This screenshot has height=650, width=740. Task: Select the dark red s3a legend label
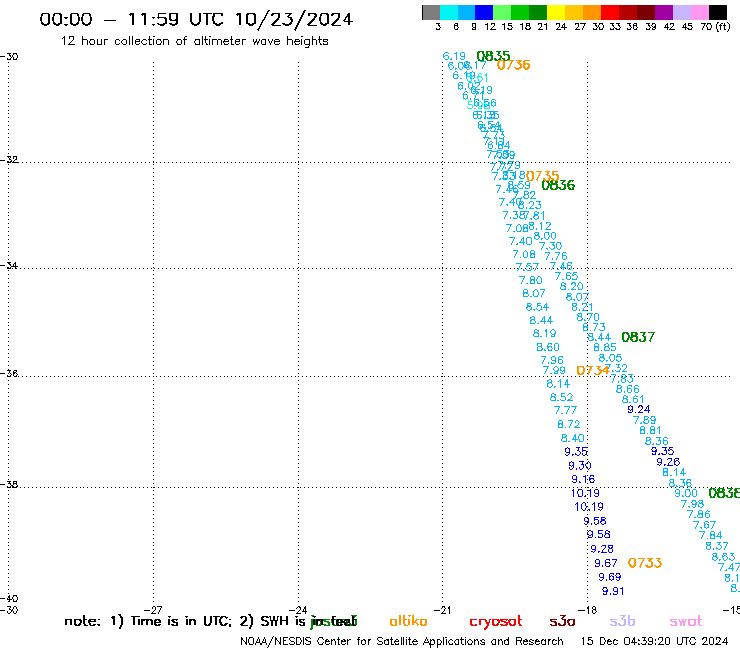click(x=562, y=621)
